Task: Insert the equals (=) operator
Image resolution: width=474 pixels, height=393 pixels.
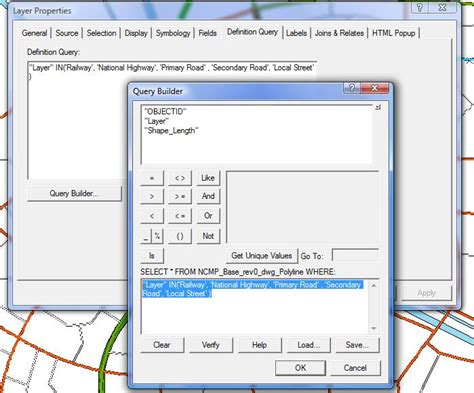Action: 152,178
